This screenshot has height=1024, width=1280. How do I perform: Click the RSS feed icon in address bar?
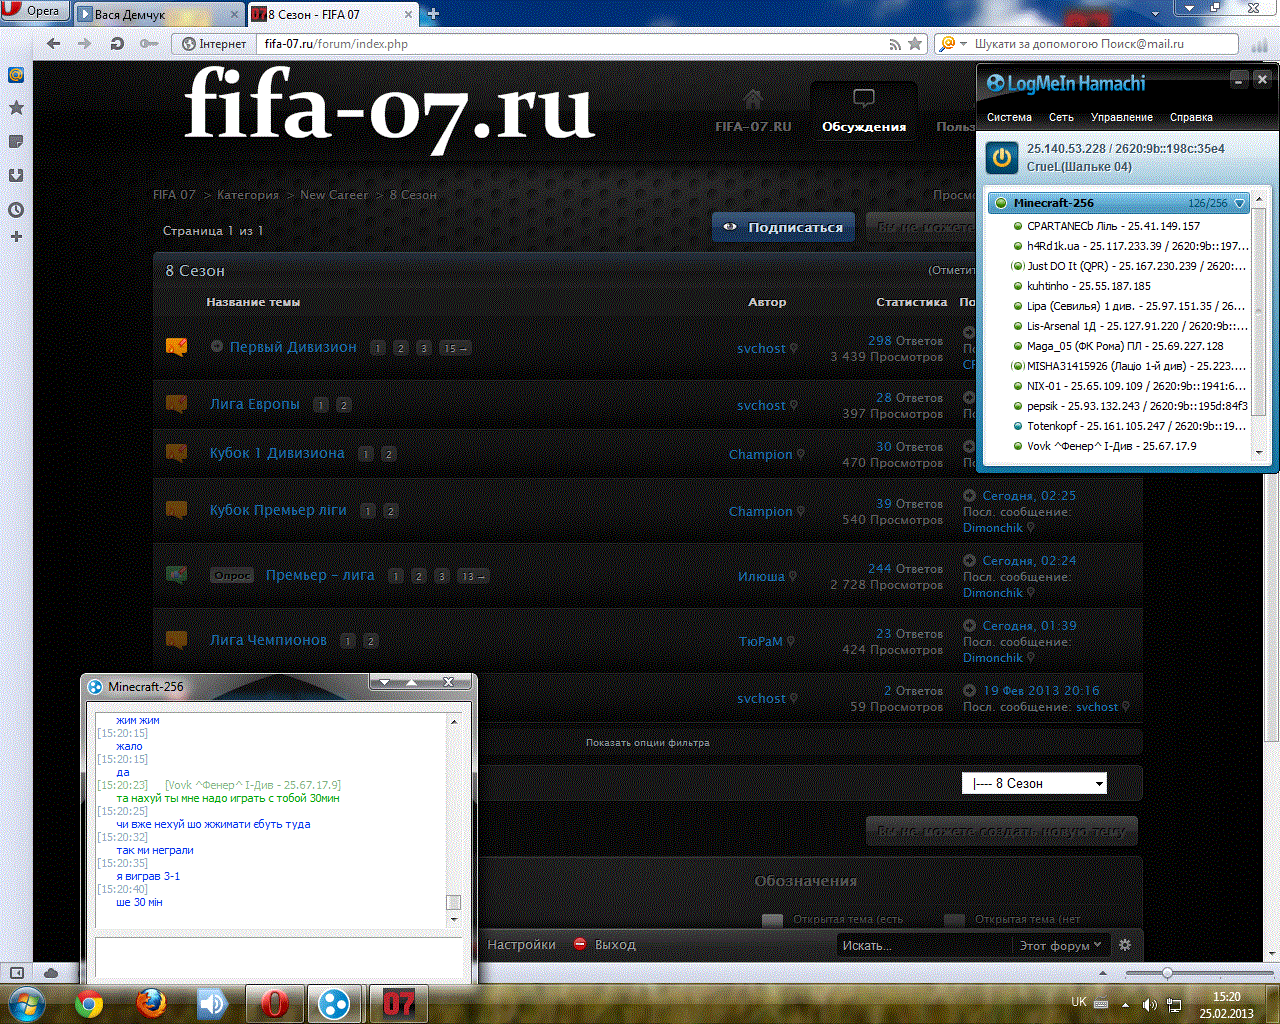pyautogui.click(x=895, y=44)
